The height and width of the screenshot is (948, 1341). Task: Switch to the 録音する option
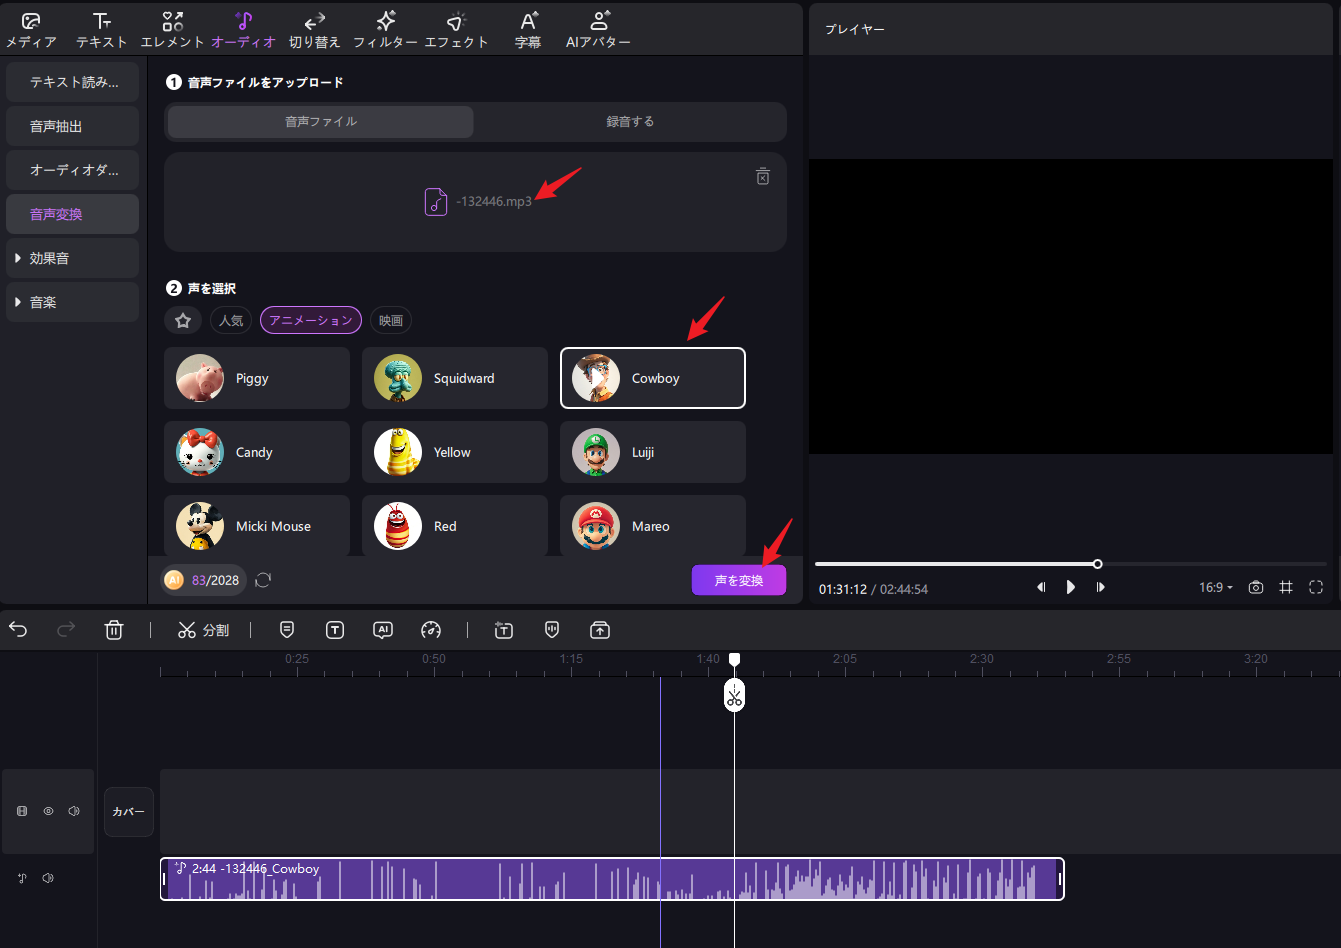630,121
